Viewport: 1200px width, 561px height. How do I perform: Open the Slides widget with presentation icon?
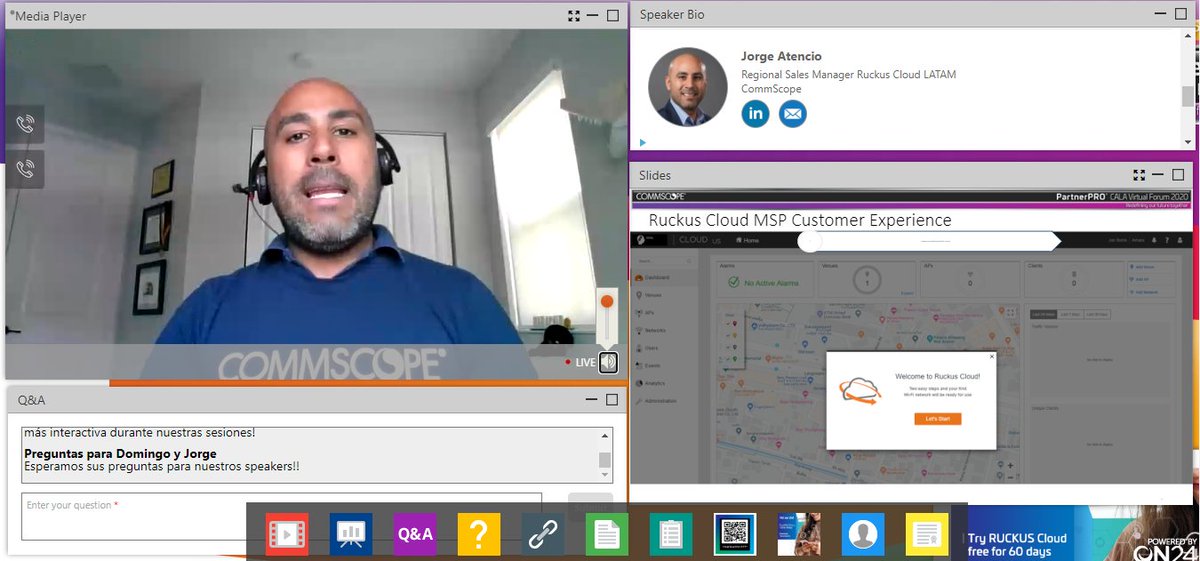point(351,535)
